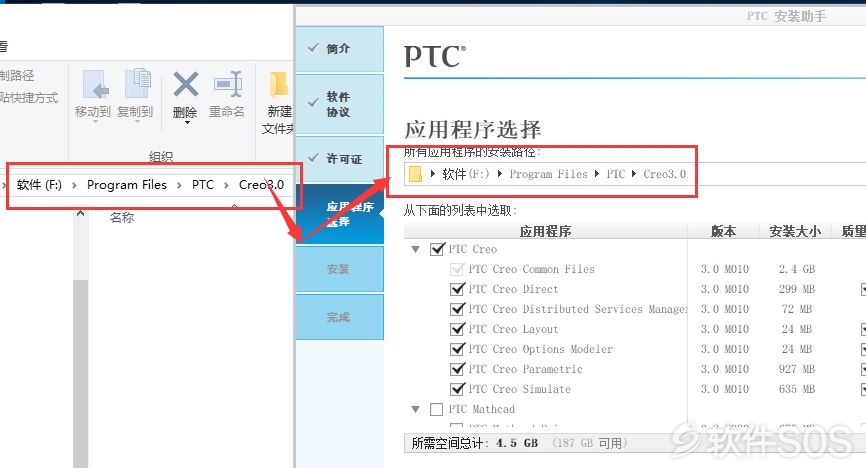Expand arrow before Creo3.0 in installer path
The width and height of the screenshot is (866, 468).
click(x=634, y=173)
